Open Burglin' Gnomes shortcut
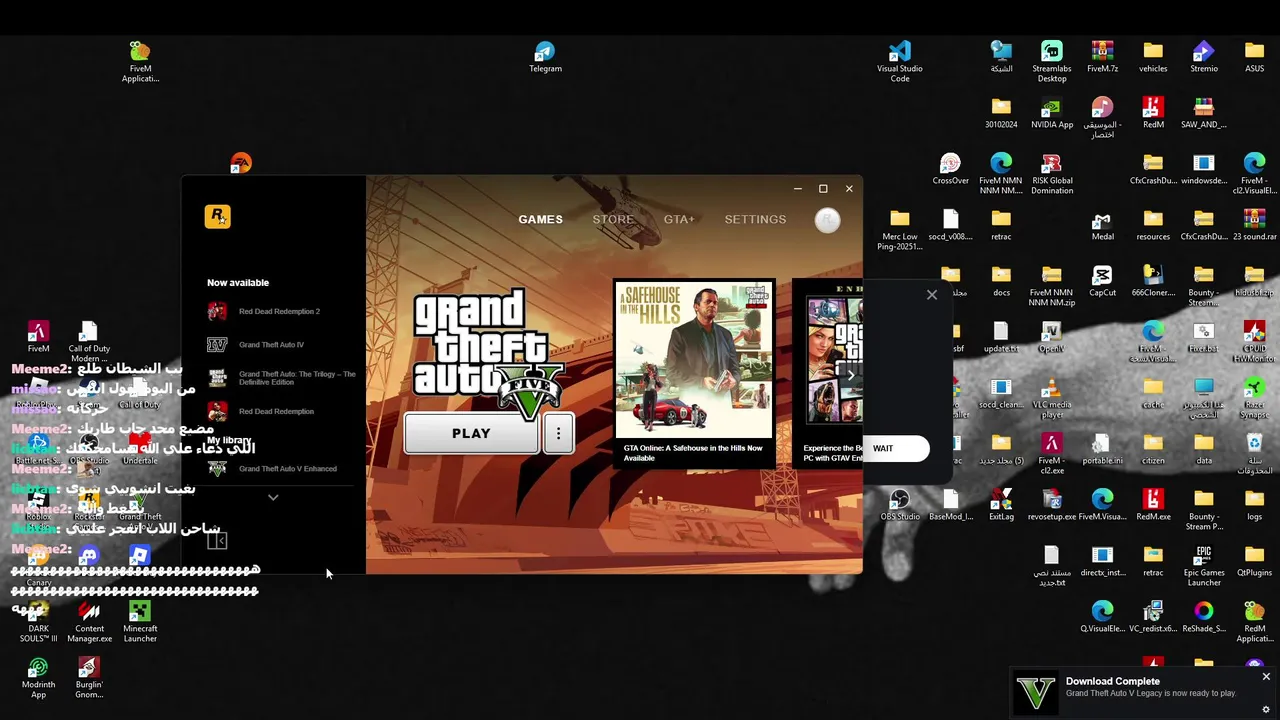 point(89,677)
